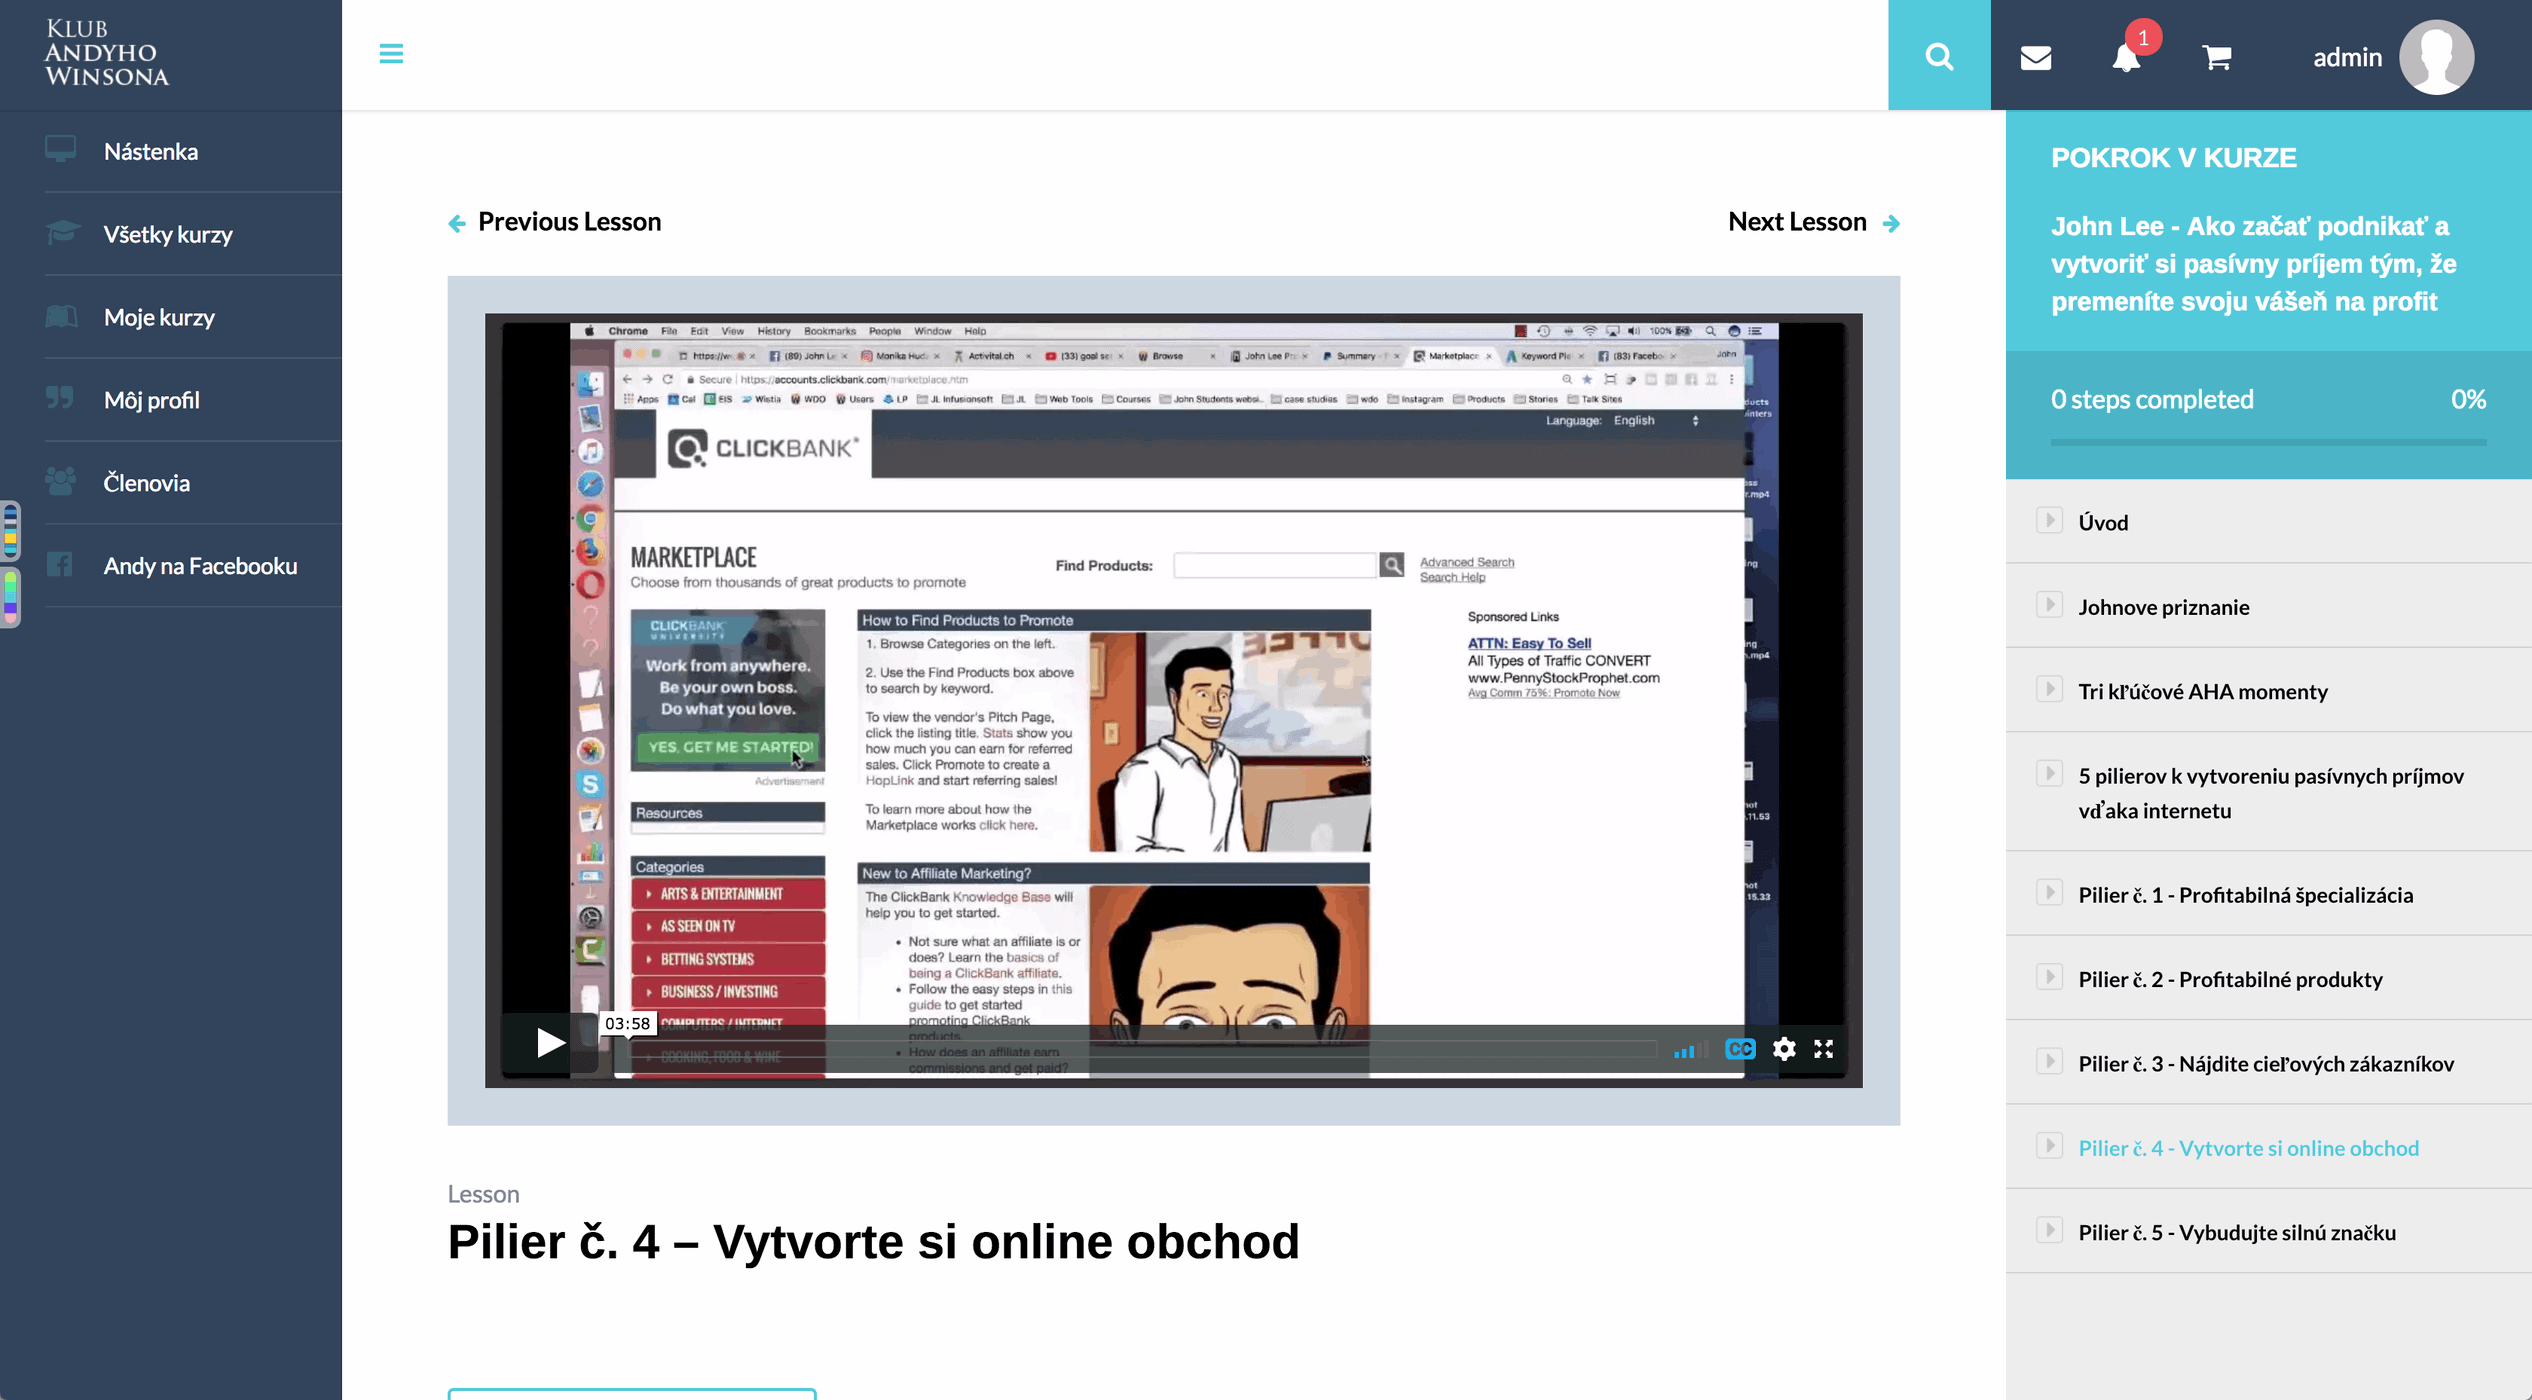The image size is (2532, 1400).
Task: Open Pilier č. 2 - Profitabilné produkty lesson
Action: (x=2230, y=979)
